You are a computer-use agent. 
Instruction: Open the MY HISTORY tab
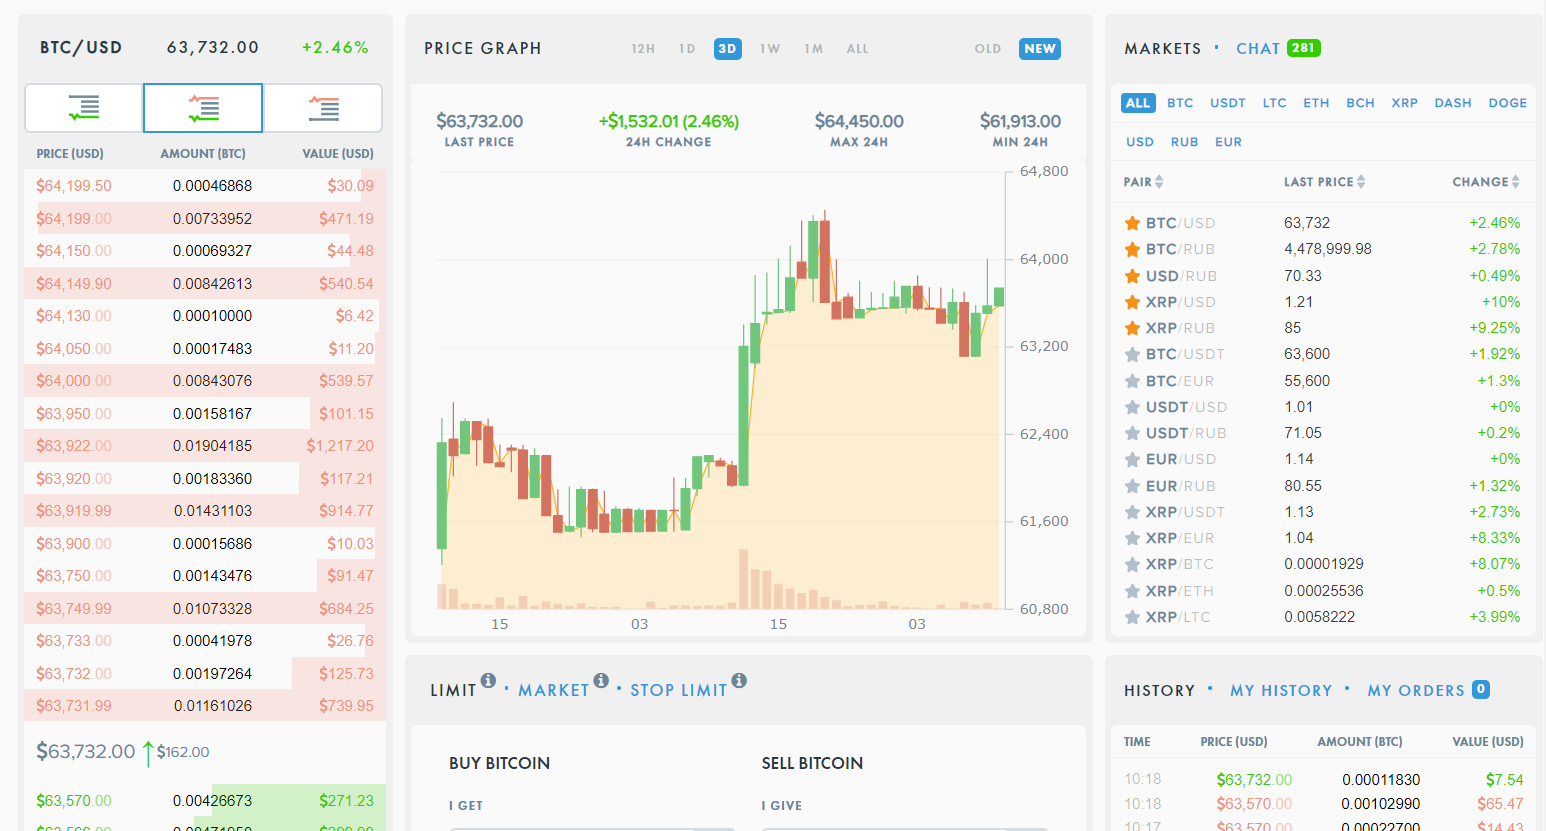coord(1281,691)
